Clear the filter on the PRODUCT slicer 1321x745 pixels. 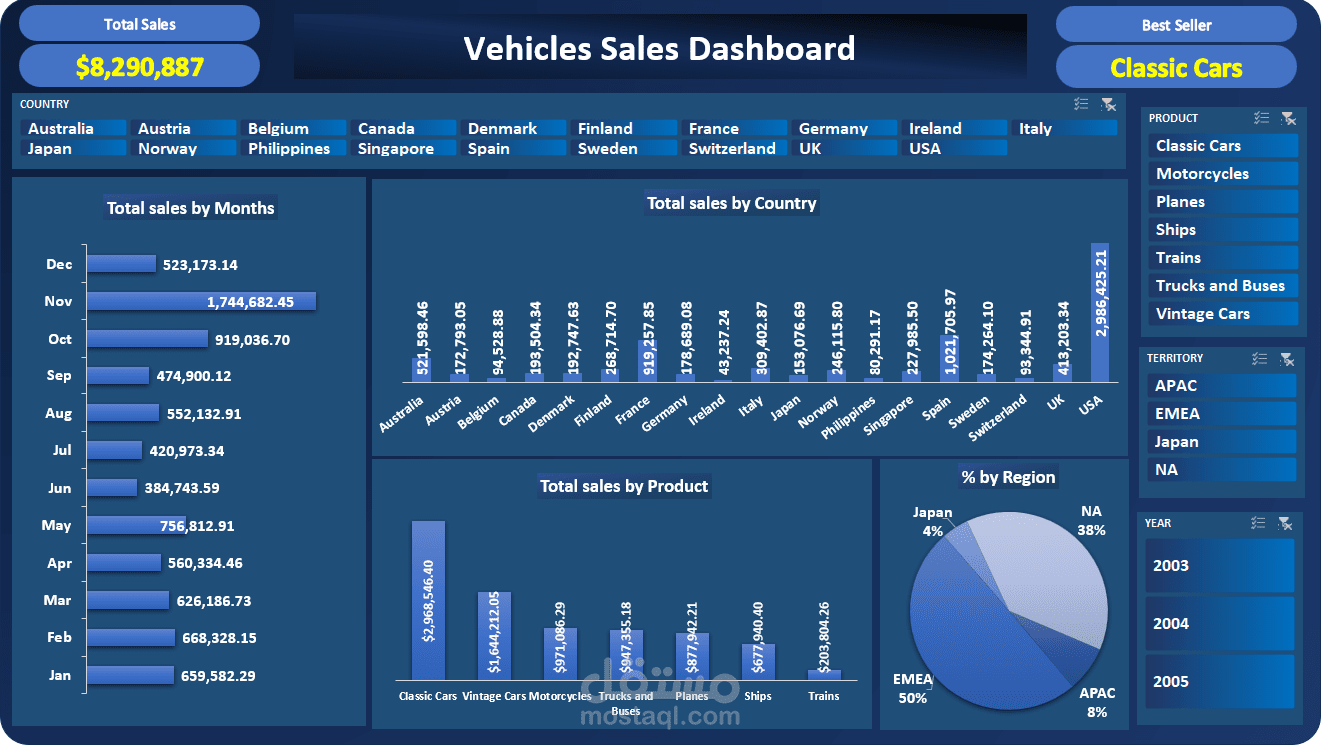pos(1289,118)
